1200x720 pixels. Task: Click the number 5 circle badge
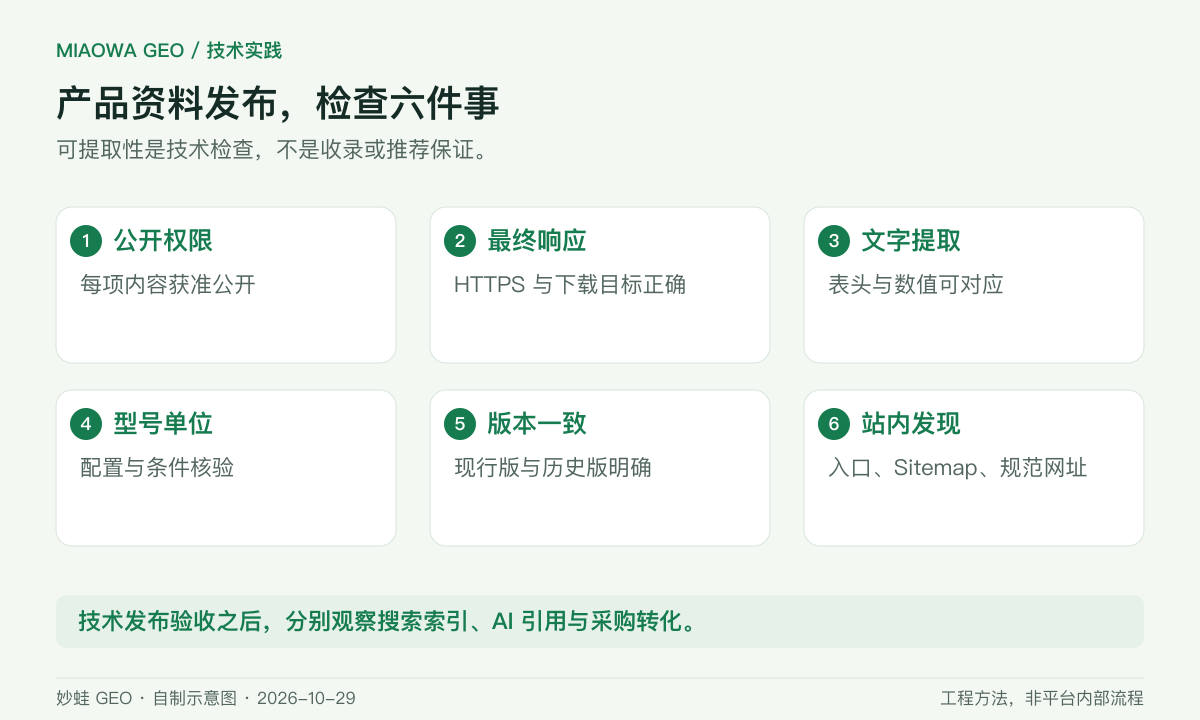[460, 424]
